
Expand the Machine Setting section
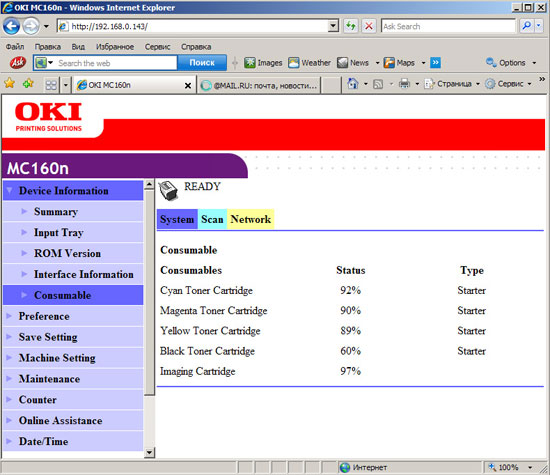coord(73,358)
